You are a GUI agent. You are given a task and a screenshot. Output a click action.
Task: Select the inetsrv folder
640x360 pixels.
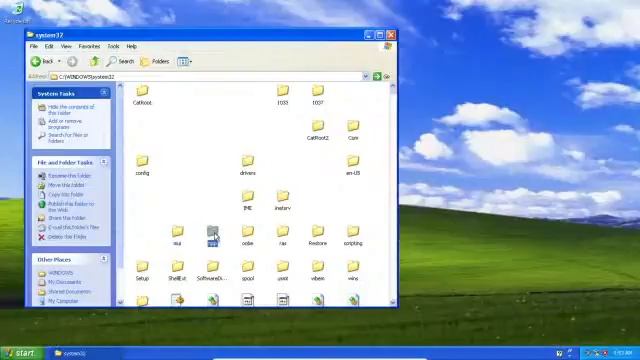coord(282,200)
